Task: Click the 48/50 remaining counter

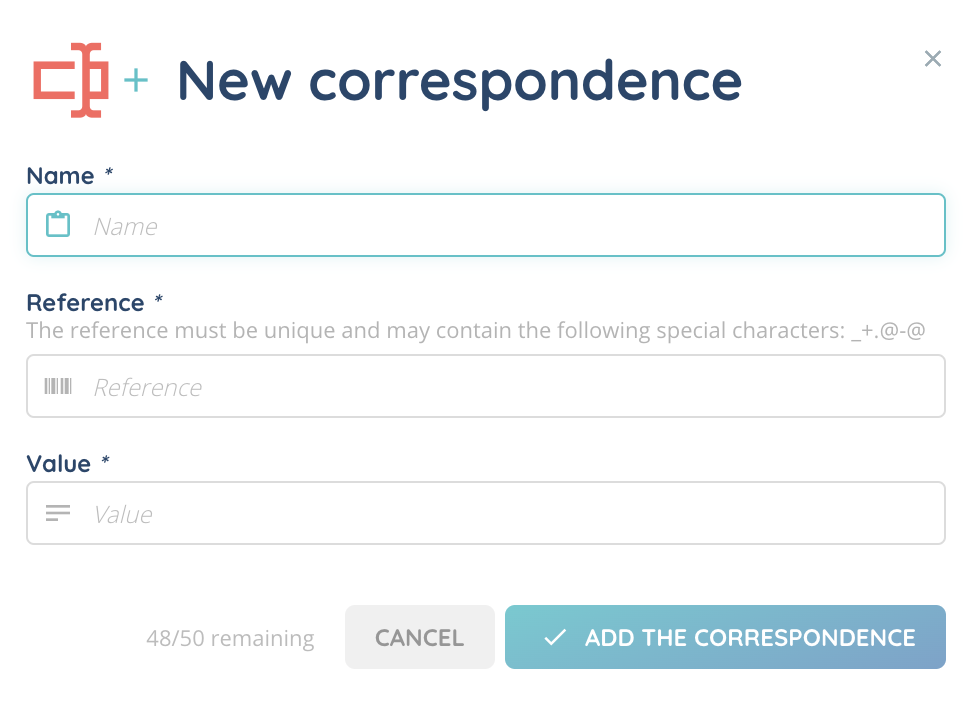Action: coord(230,638)
